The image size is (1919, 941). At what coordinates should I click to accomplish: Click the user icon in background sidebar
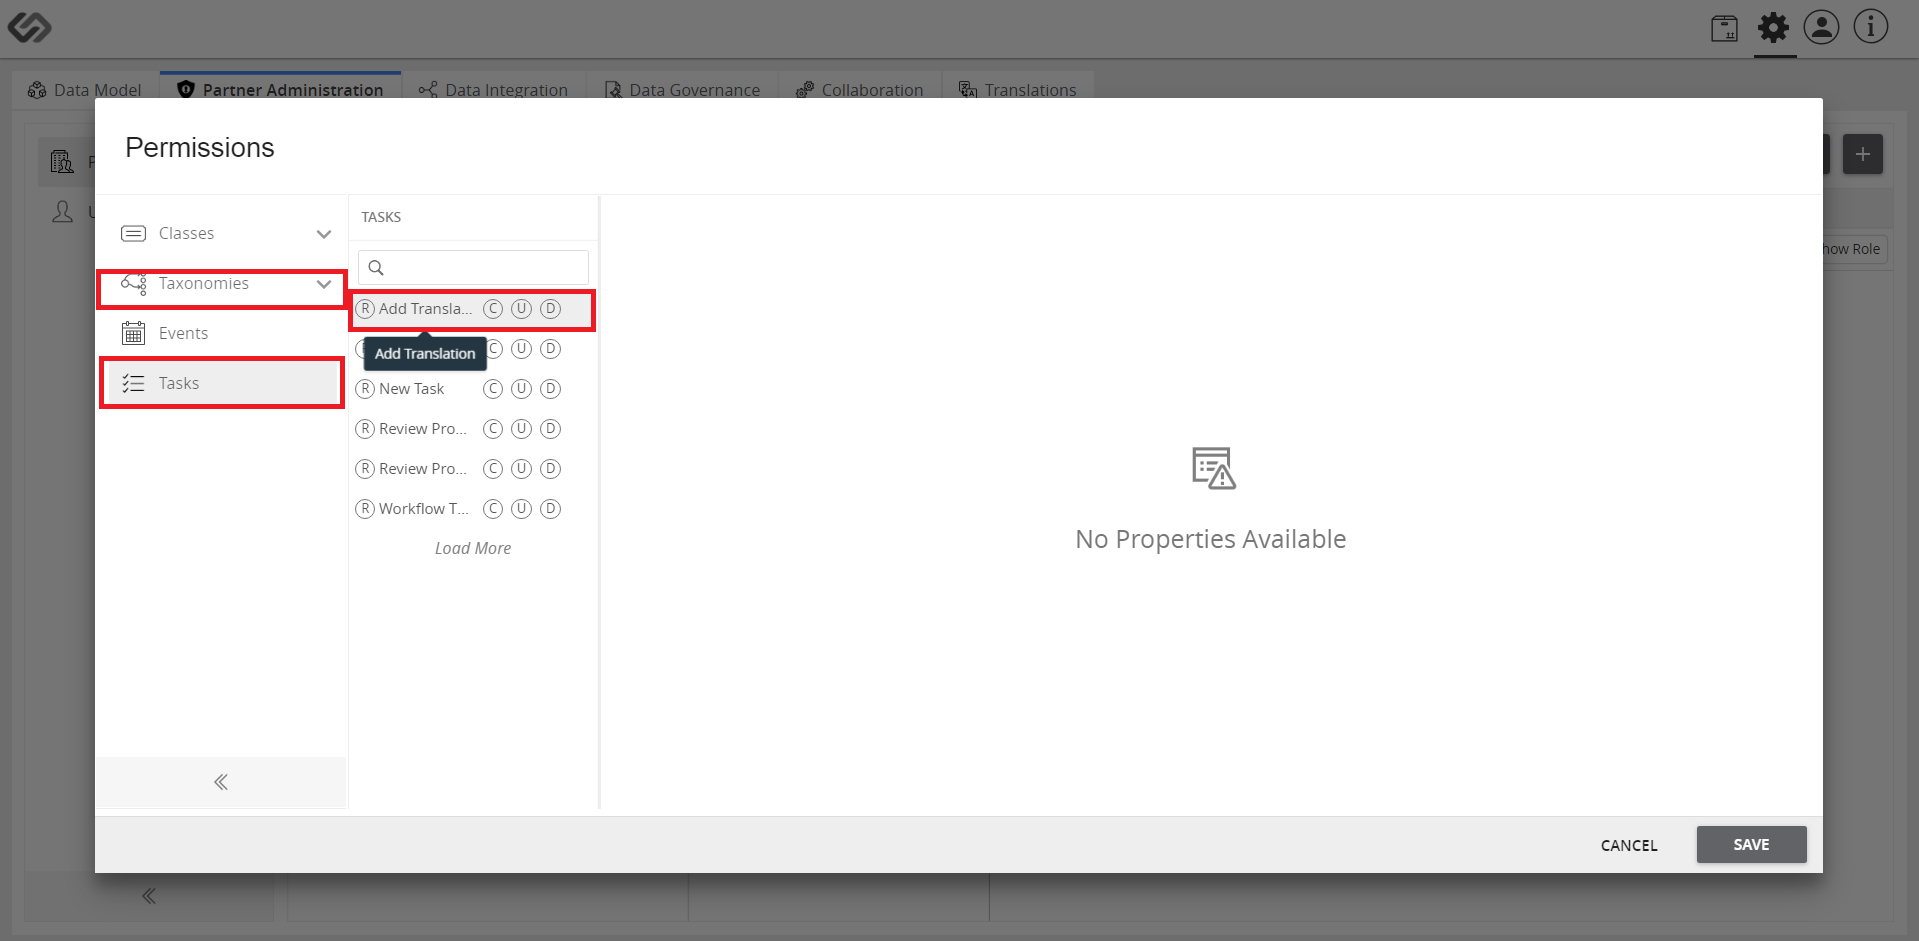[63, 211]
